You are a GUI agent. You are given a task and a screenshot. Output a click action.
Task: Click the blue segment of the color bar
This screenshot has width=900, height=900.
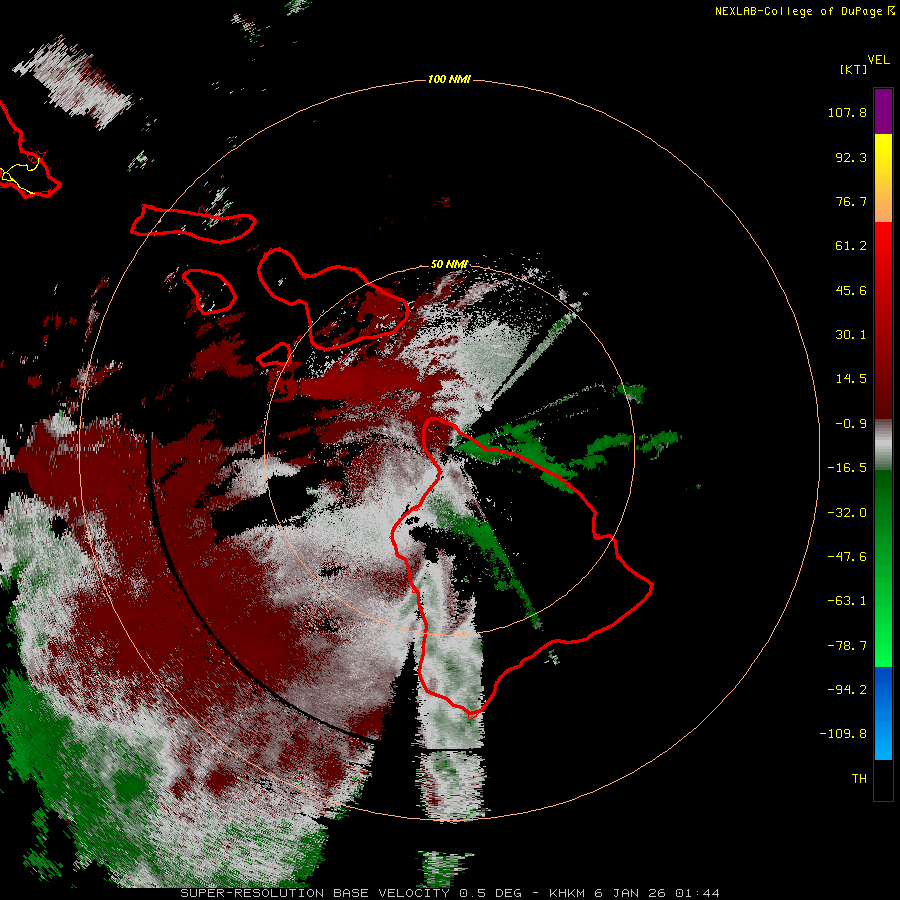[x=883, y=713]
